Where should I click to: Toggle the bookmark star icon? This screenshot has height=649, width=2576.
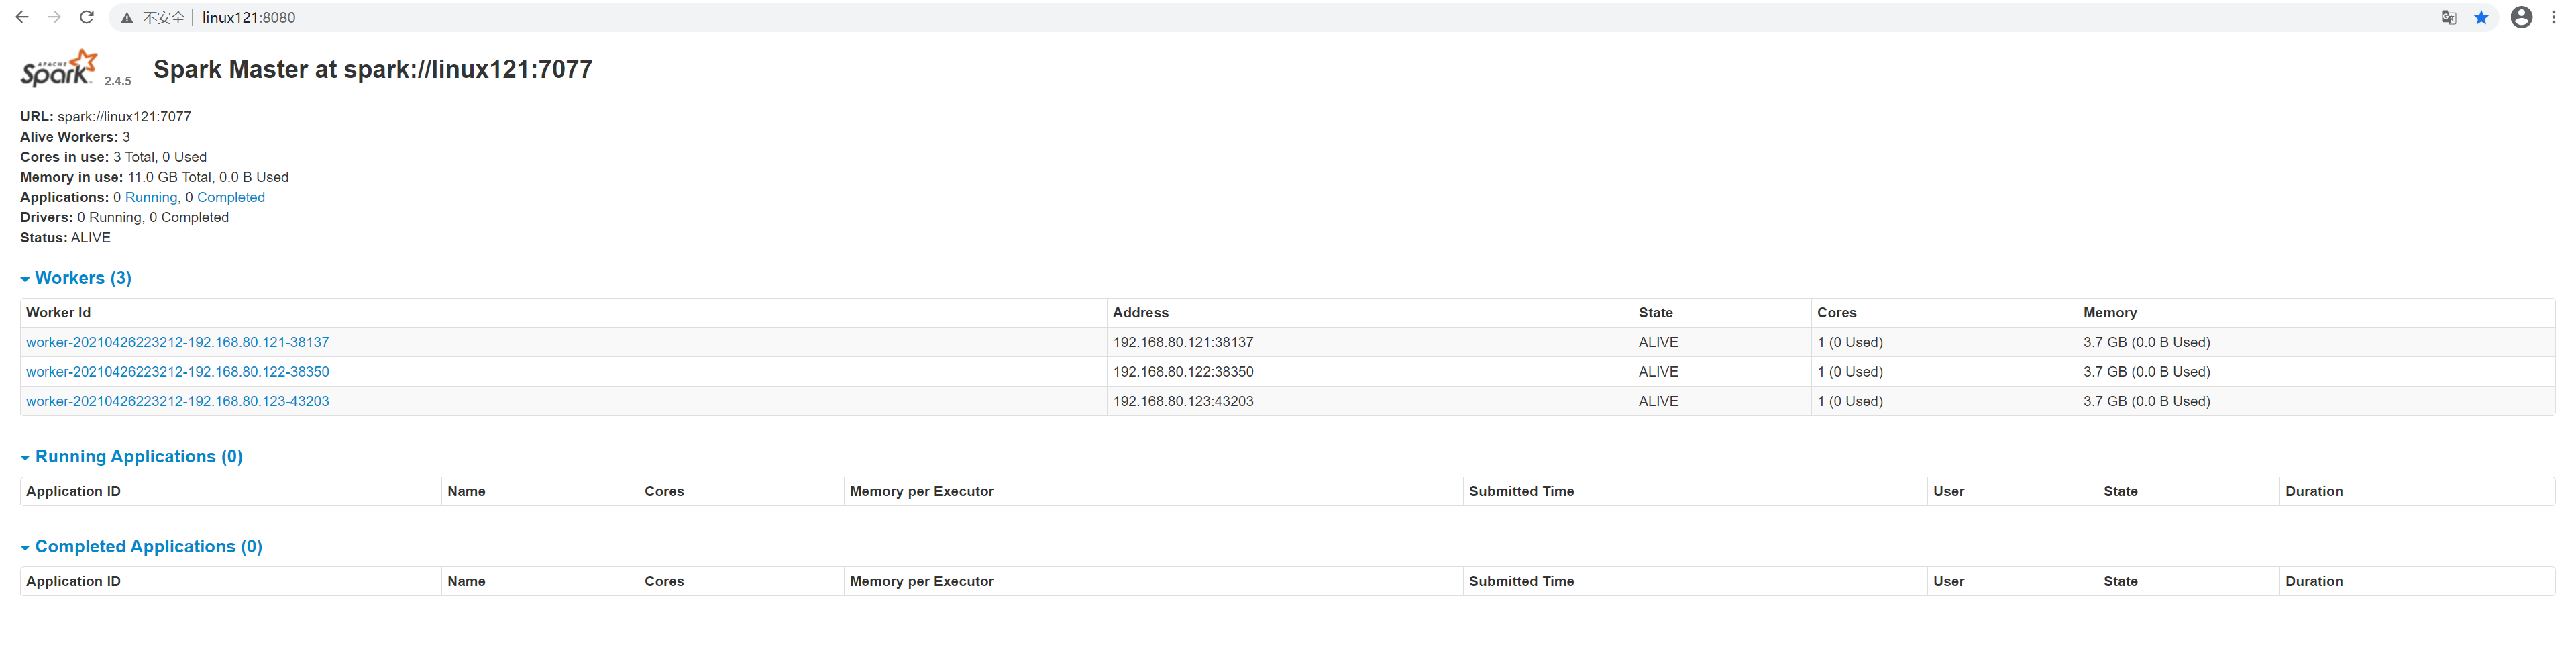(2481, 18)
